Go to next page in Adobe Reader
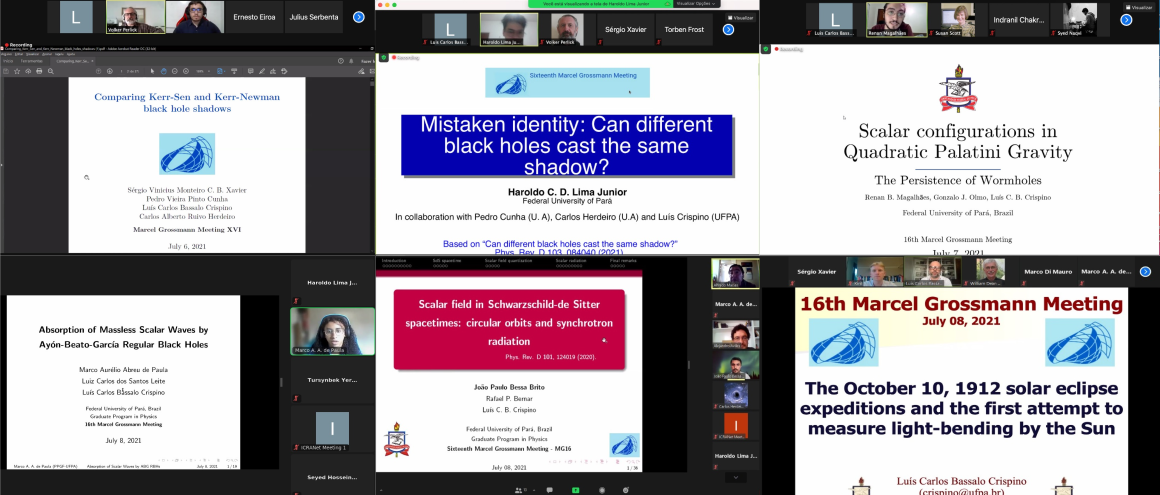Image resolution: width=1160 pixels, height=495 pixels. 109,71
